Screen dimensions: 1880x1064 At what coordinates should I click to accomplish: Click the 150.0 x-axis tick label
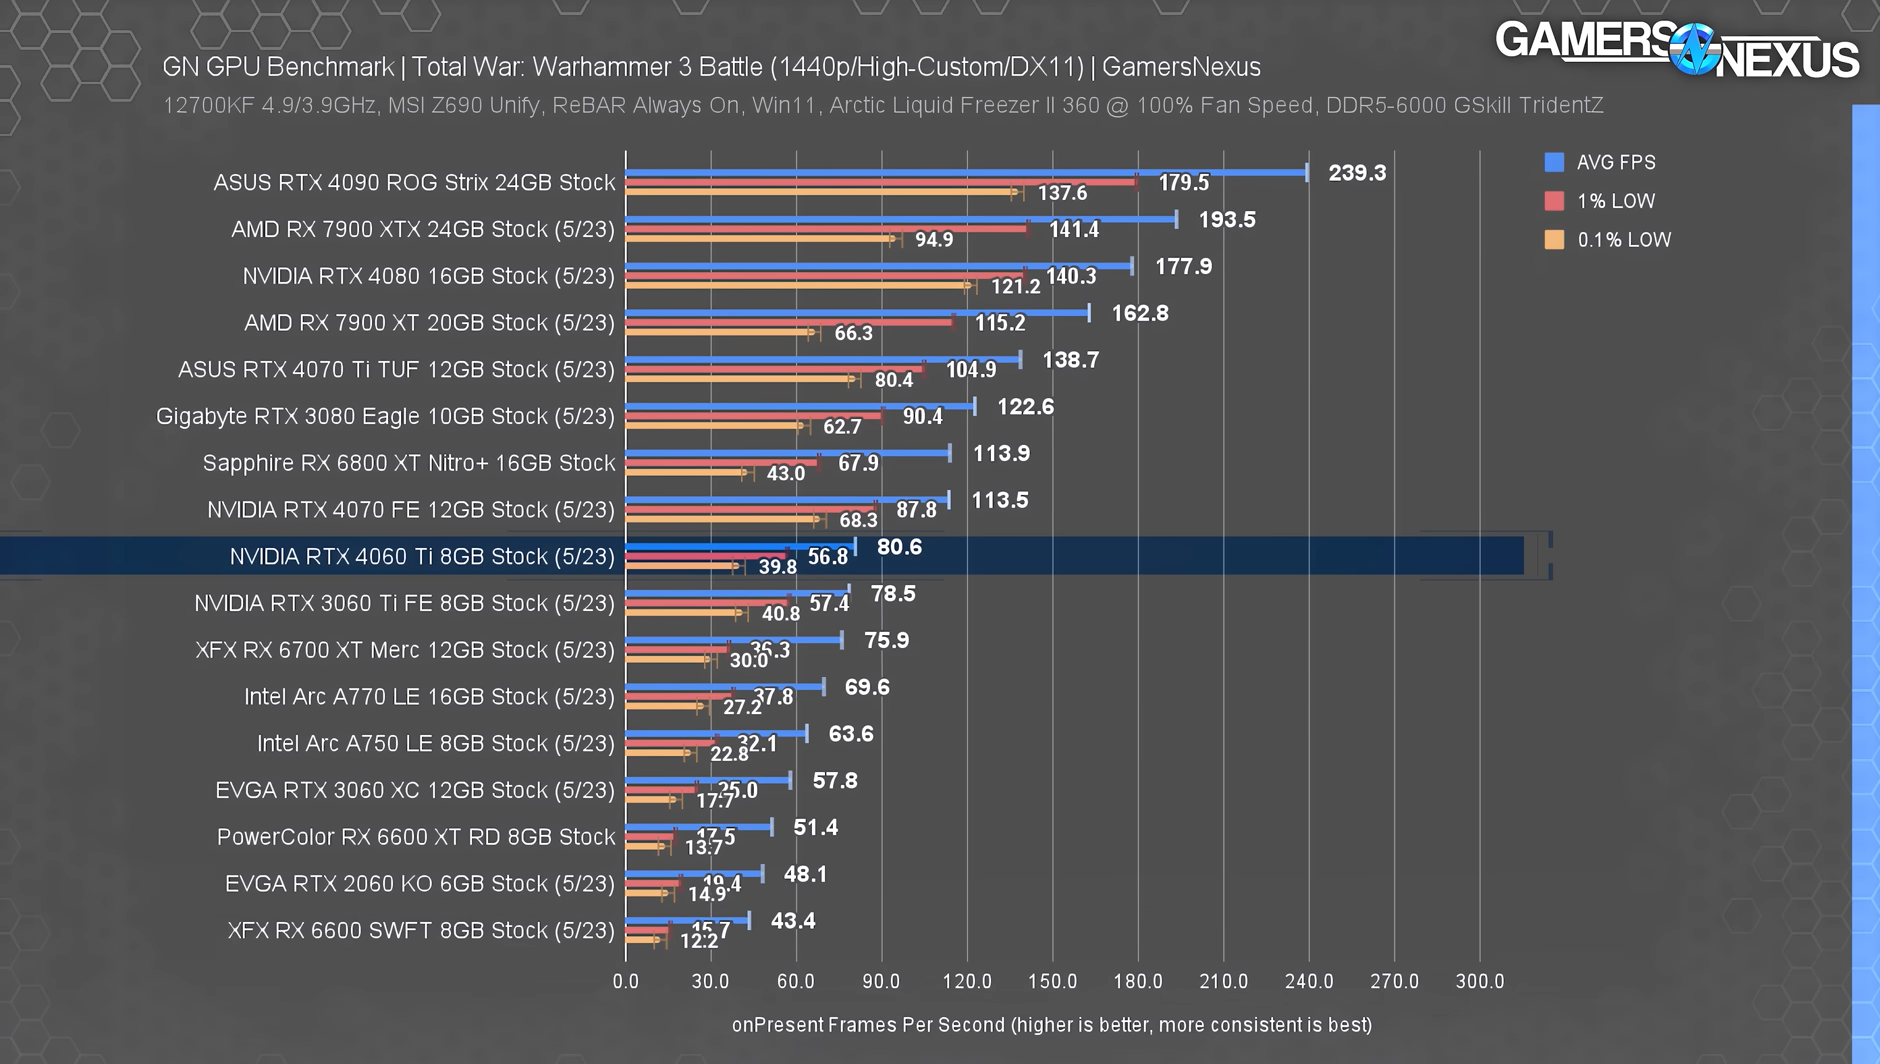point(1052,981)
